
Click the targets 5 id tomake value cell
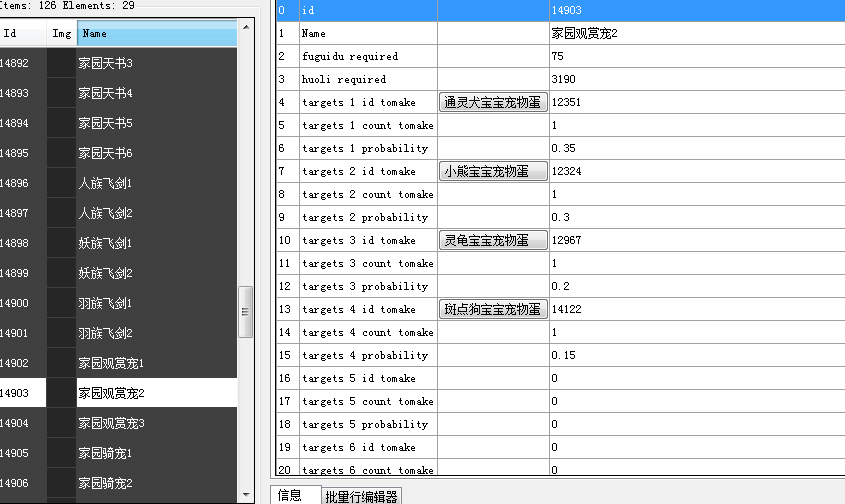pyautogui.click(x=697, y=378)
